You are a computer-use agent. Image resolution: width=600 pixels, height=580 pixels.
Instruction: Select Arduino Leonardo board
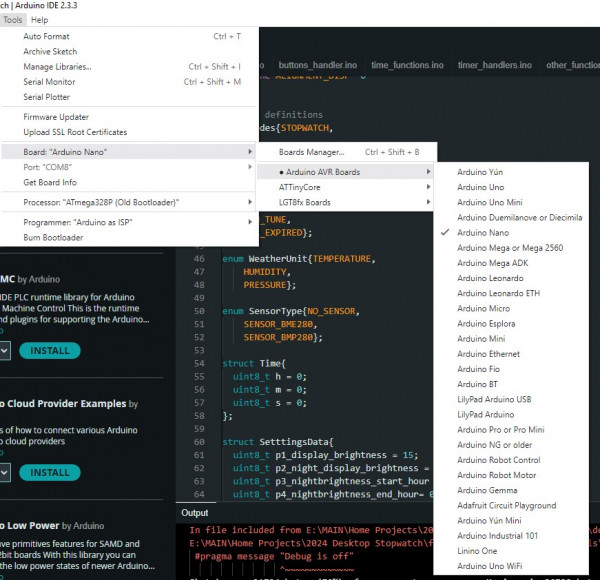tap(511, 278)
